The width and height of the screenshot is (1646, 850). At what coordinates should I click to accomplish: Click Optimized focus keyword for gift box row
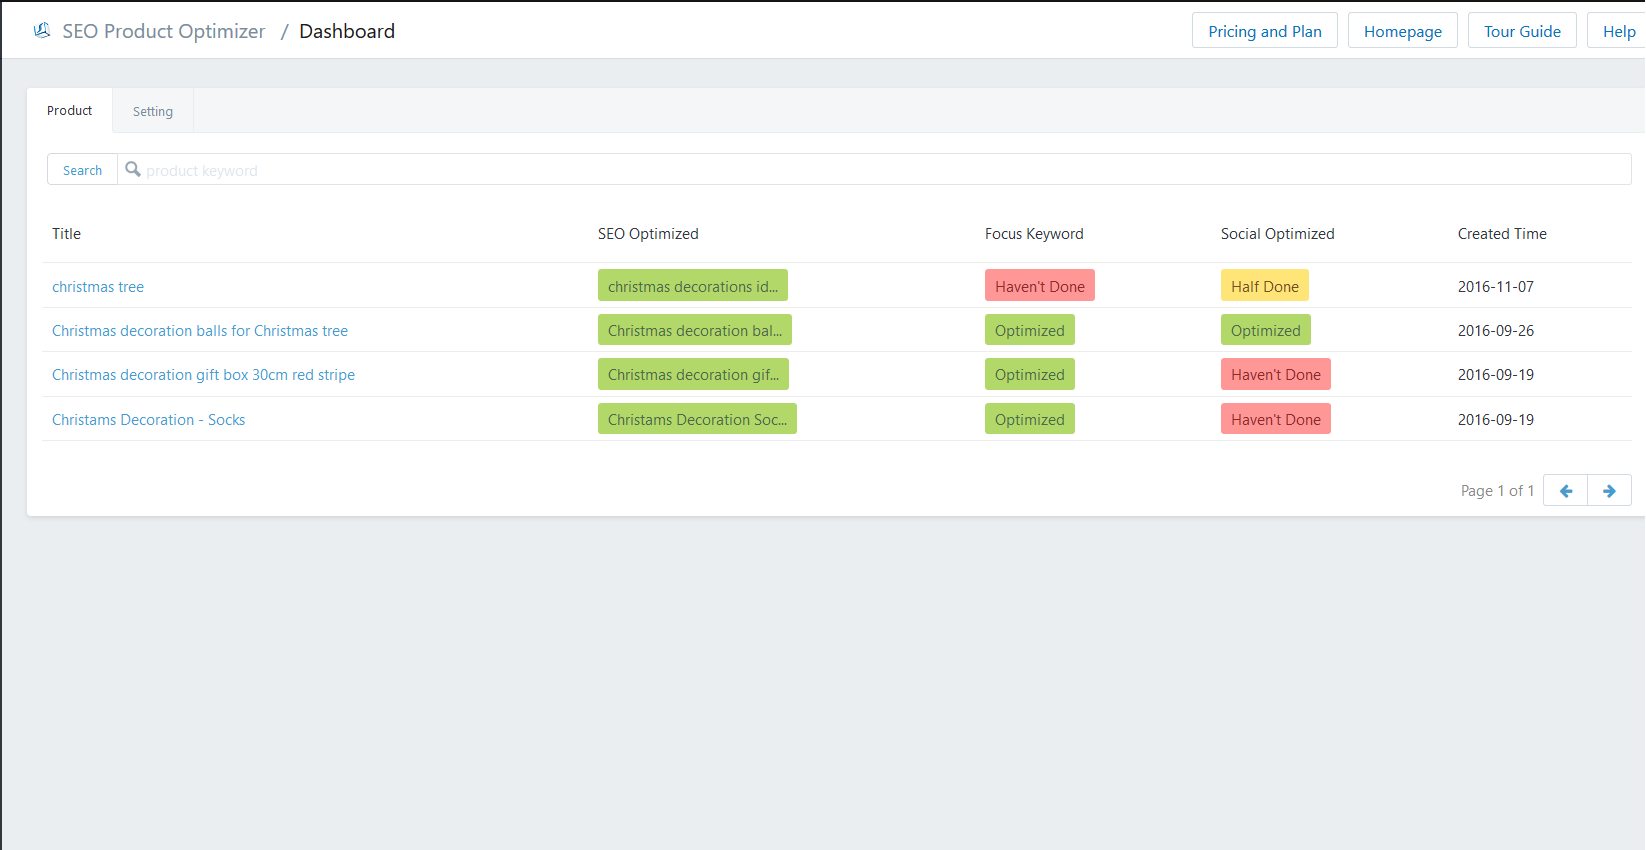1030,374
